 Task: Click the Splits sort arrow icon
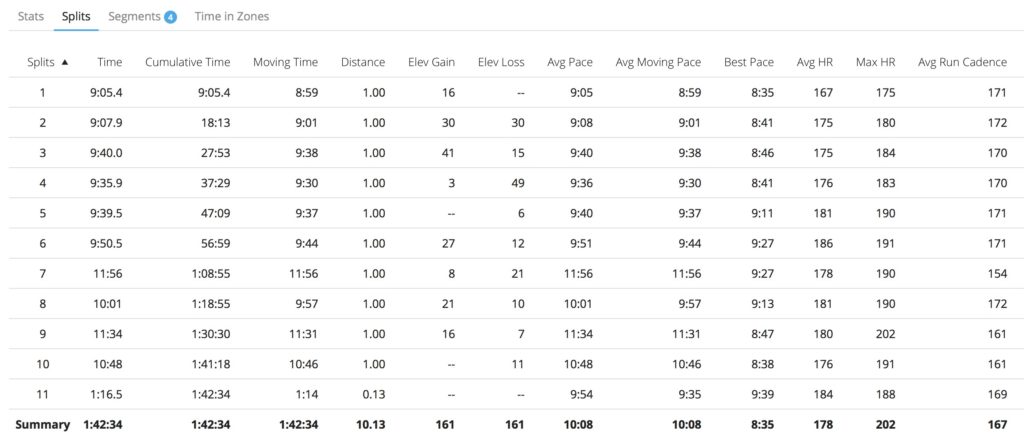coord(65,62)
